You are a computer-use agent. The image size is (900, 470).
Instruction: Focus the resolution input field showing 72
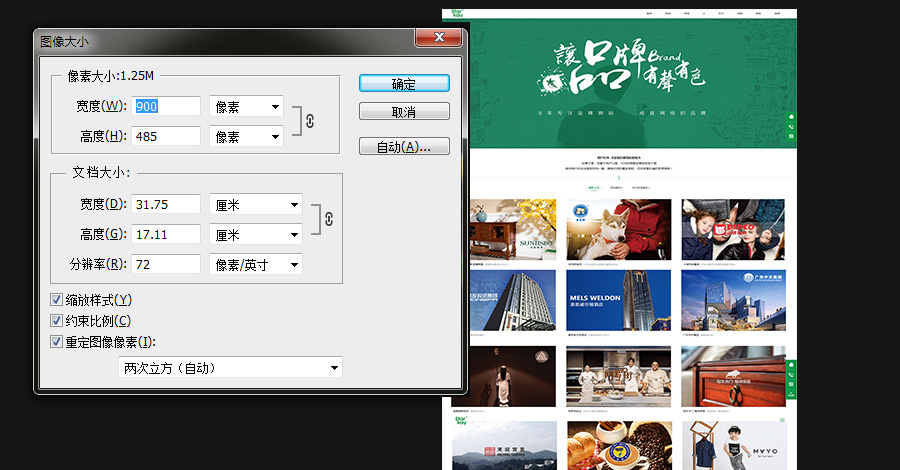[166, 264]
